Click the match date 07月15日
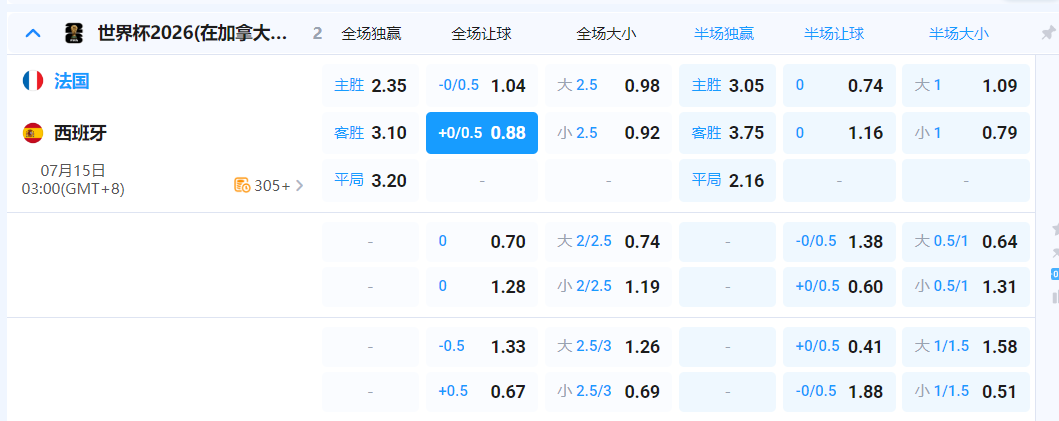The image size is (1059, 421). pyautogui.click(x=73, y=170)
